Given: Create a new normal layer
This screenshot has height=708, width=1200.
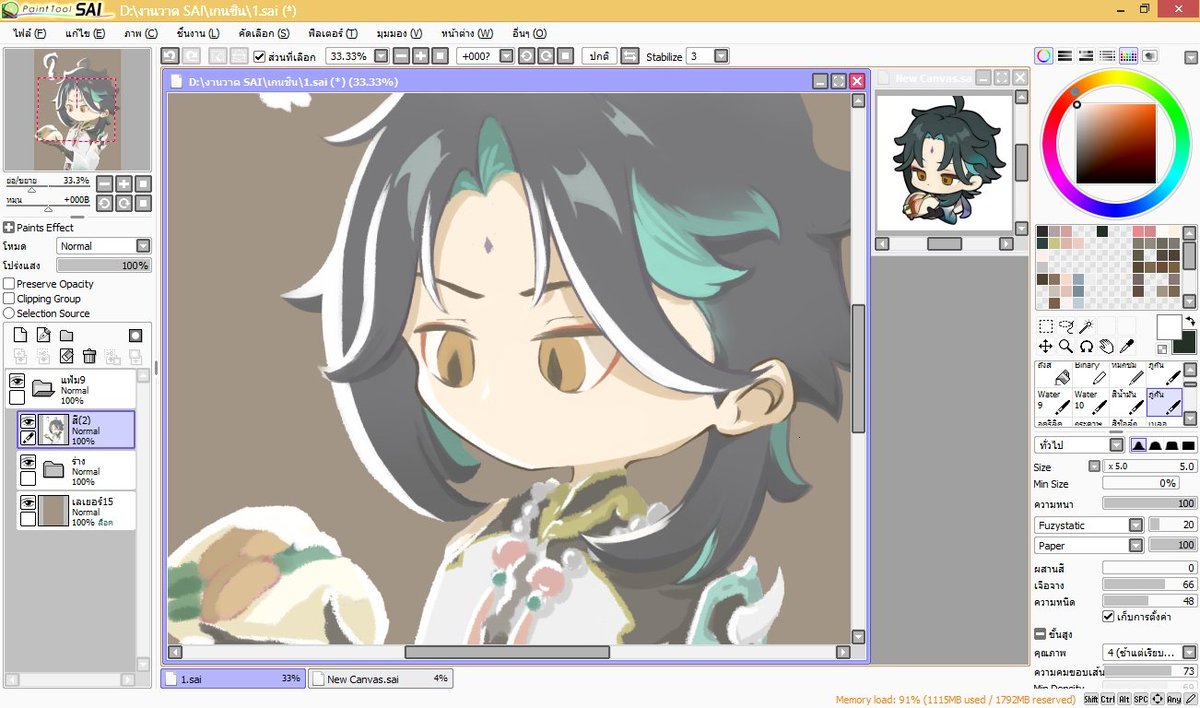Looking at the screenshot, I should pos(19,336).
